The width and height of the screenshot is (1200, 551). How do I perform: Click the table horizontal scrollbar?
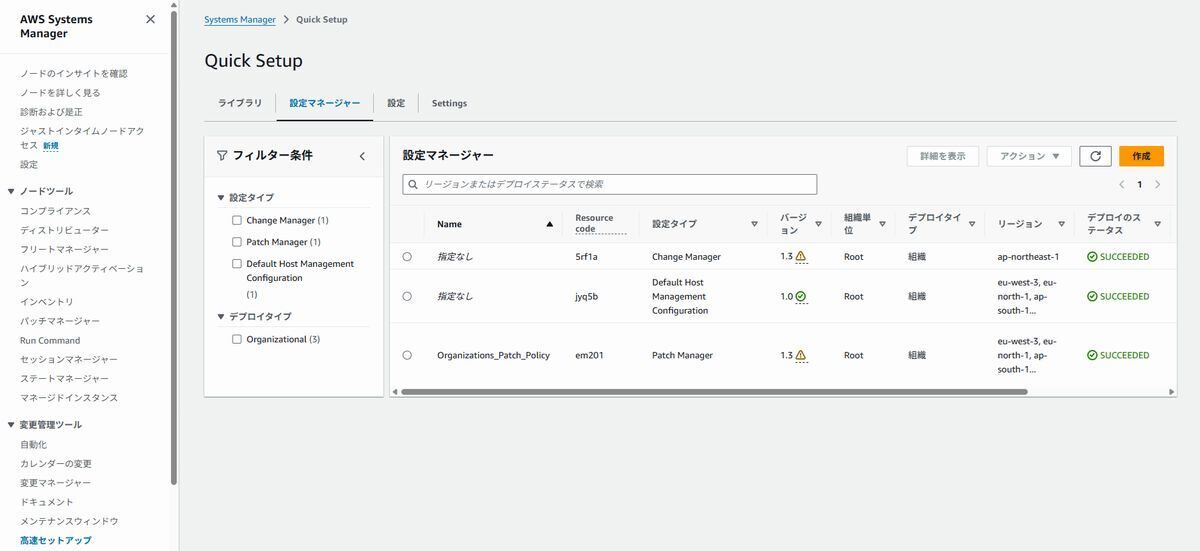(714, 391)
